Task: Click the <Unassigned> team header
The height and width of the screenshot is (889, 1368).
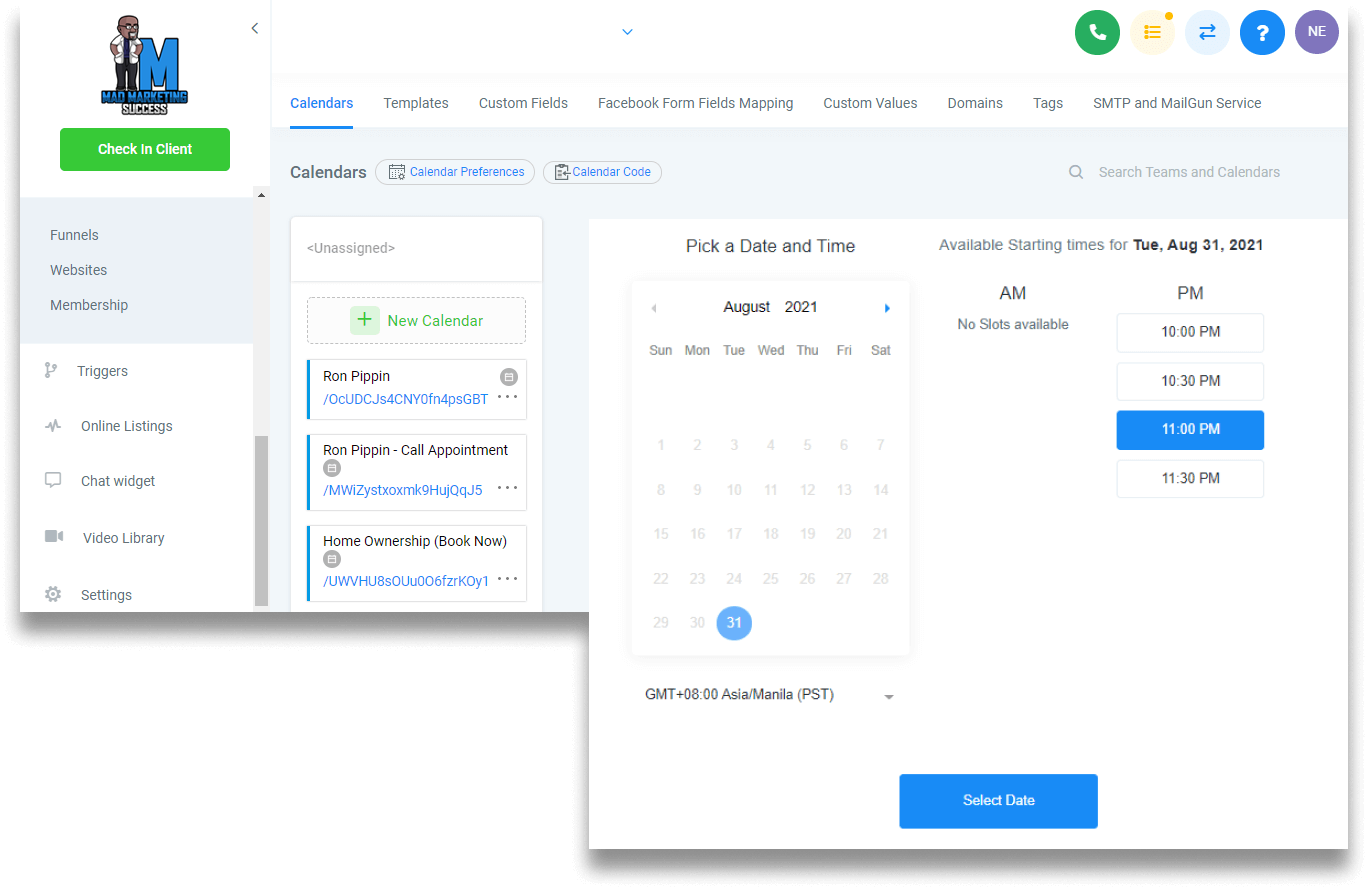Action: (x=350, y=248)
